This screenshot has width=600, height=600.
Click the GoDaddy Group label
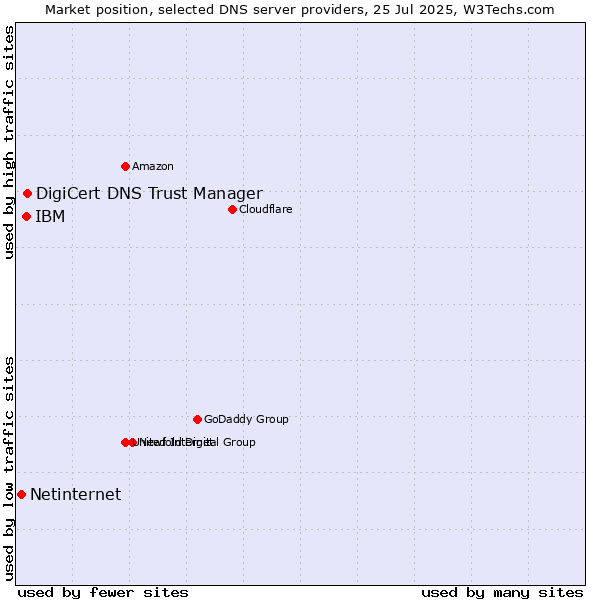click(x=246, y=419)
